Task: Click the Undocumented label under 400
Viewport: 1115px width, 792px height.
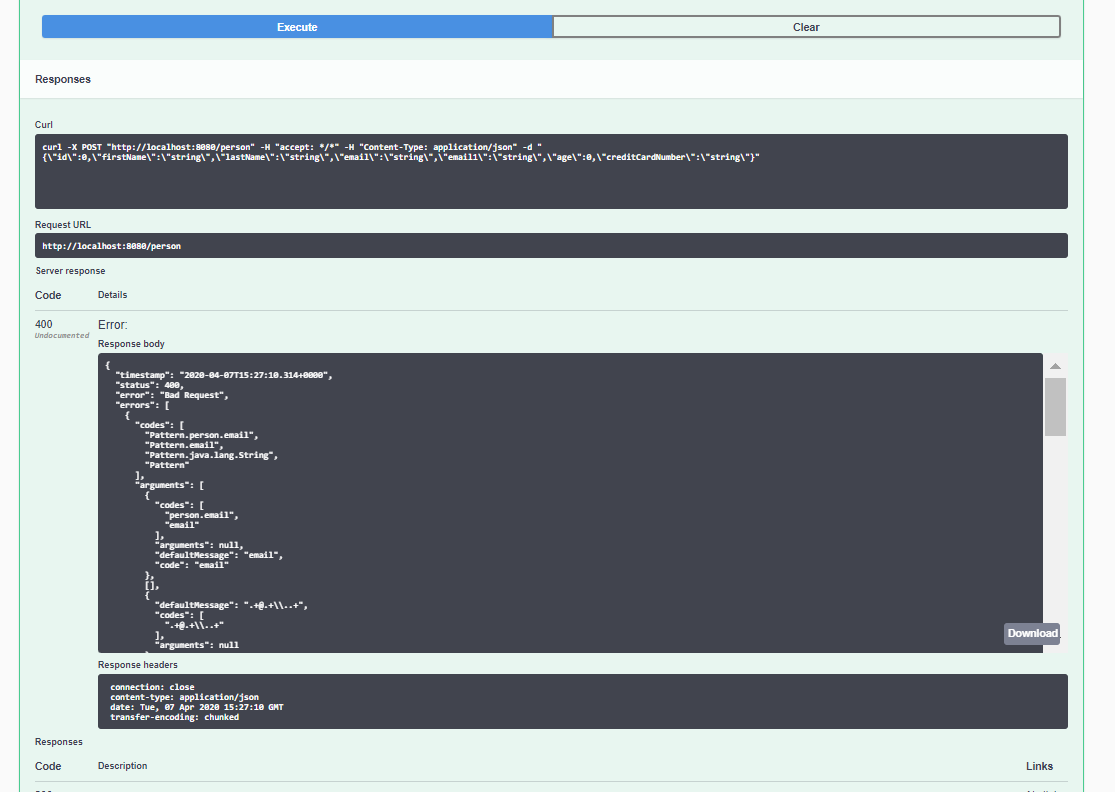Action: tap(62, 336)
